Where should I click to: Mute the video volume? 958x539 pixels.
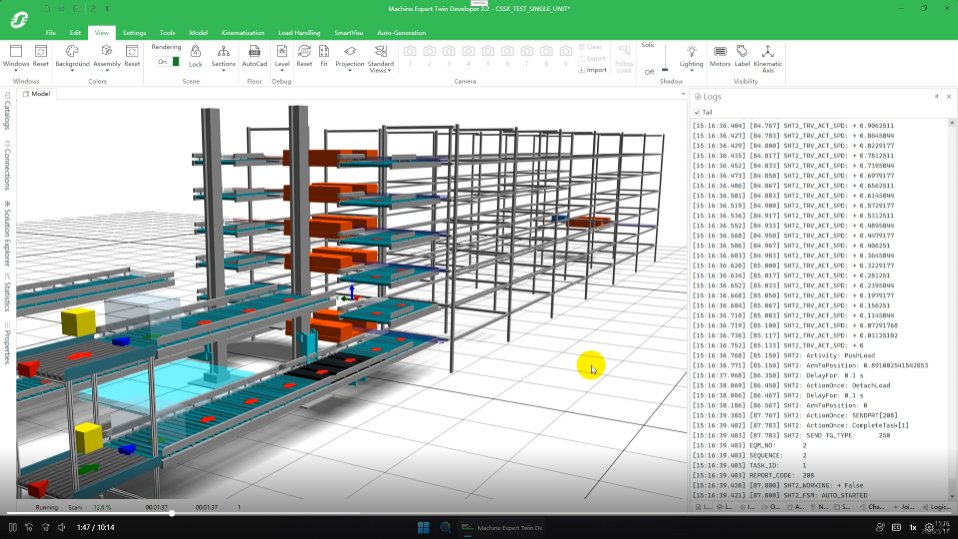(62, 527)
